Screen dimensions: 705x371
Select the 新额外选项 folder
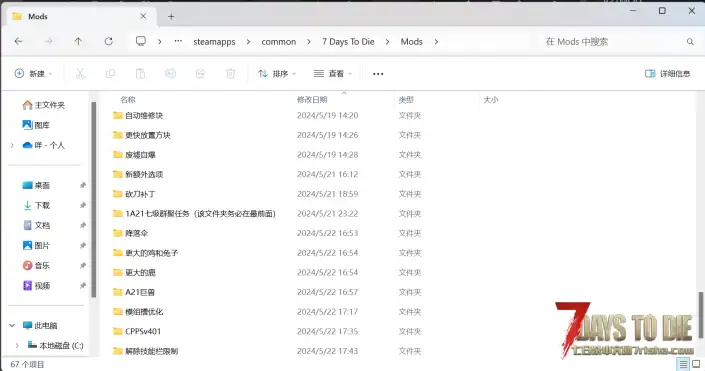click(x=138, y=174)
